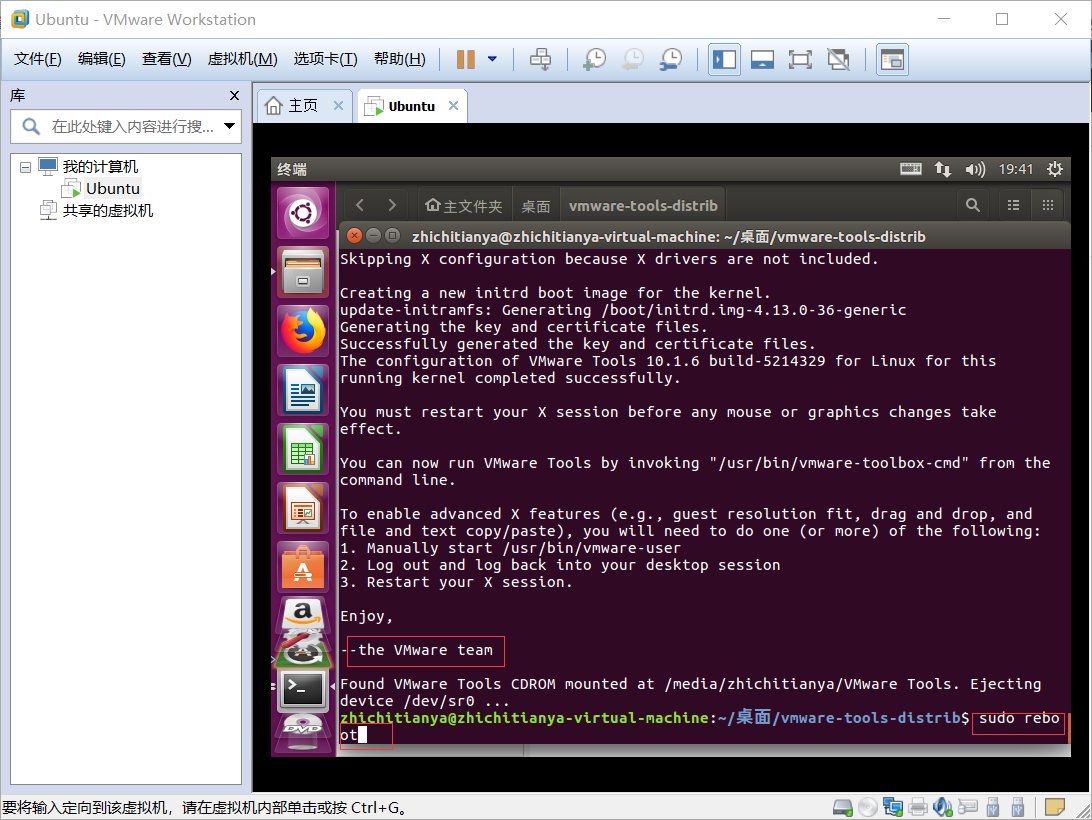Open the DVD disc launcher icon
1092x820 pixels.
pos(303,733)
